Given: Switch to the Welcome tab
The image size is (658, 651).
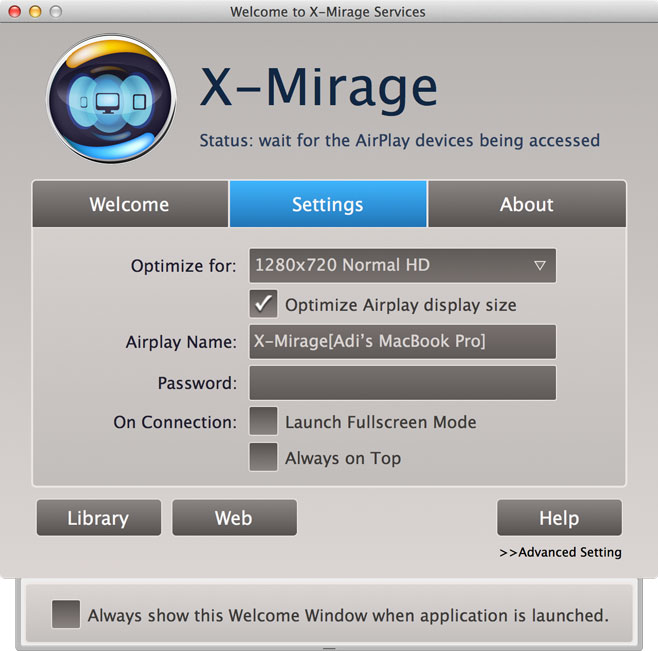Looking at the screenshot, I should point(130,204).
